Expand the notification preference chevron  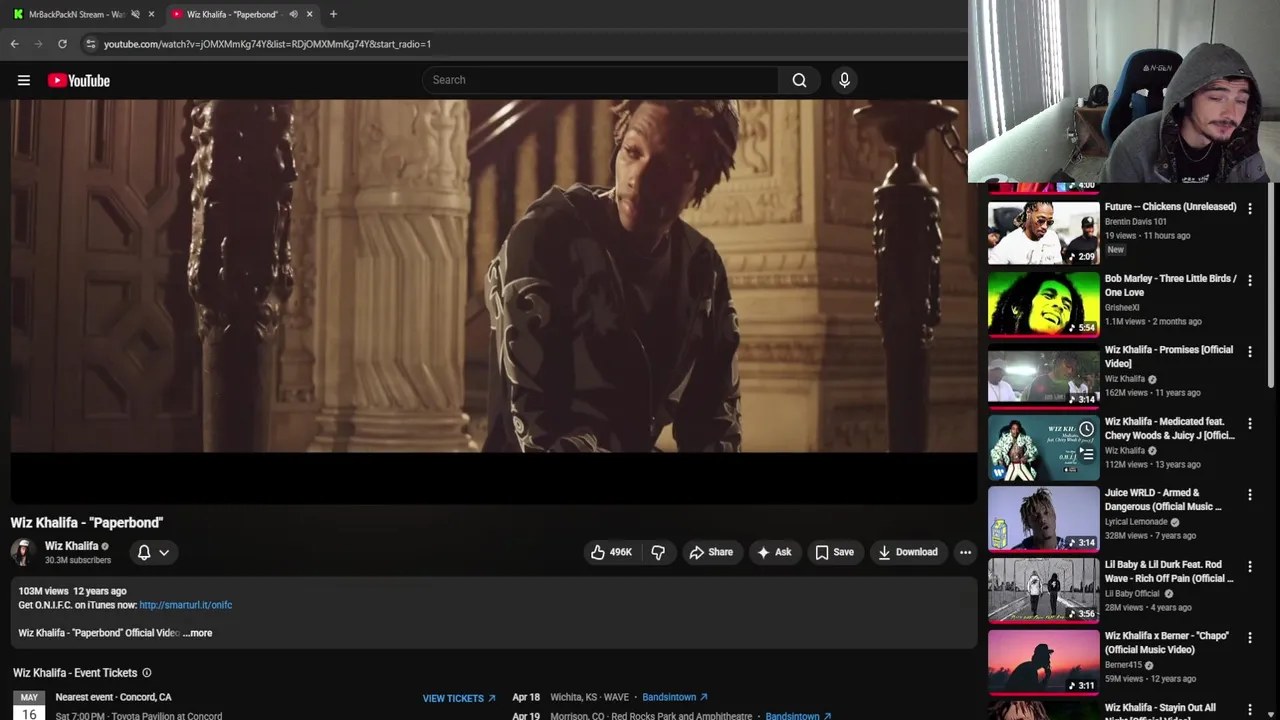point(164,552)
